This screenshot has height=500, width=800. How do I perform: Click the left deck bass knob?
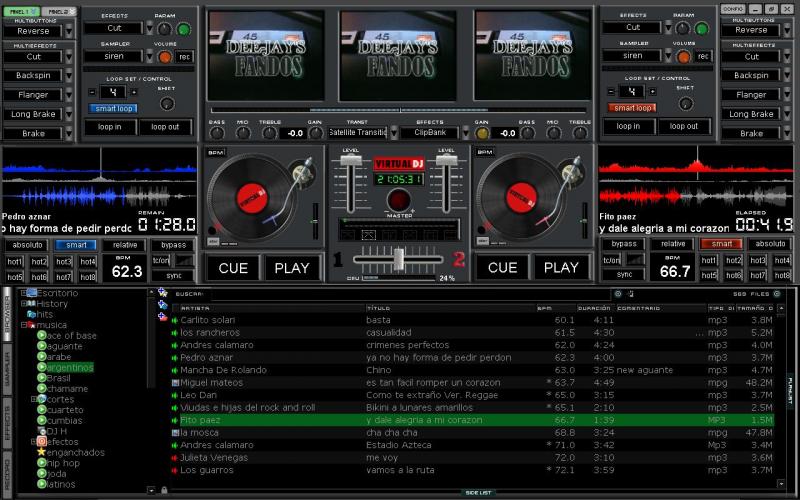(x=217, y=132)
